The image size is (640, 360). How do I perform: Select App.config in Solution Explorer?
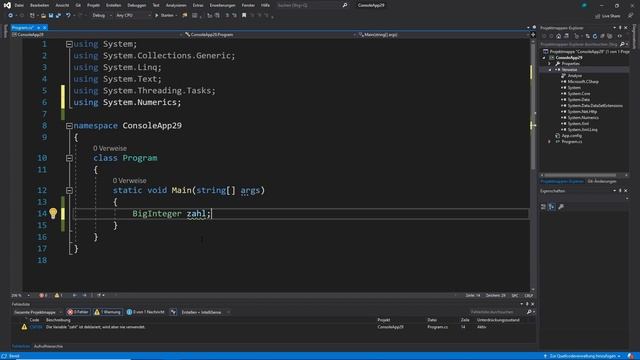coord(571,136)
